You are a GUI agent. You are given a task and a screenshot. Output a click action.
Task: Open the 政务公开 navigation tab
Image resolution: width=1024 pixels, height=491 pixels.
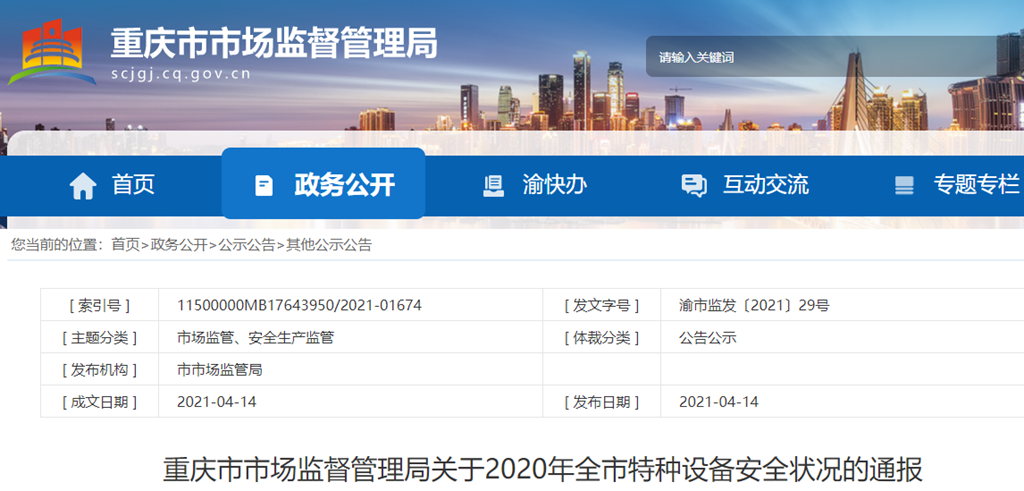coord(323,183)
